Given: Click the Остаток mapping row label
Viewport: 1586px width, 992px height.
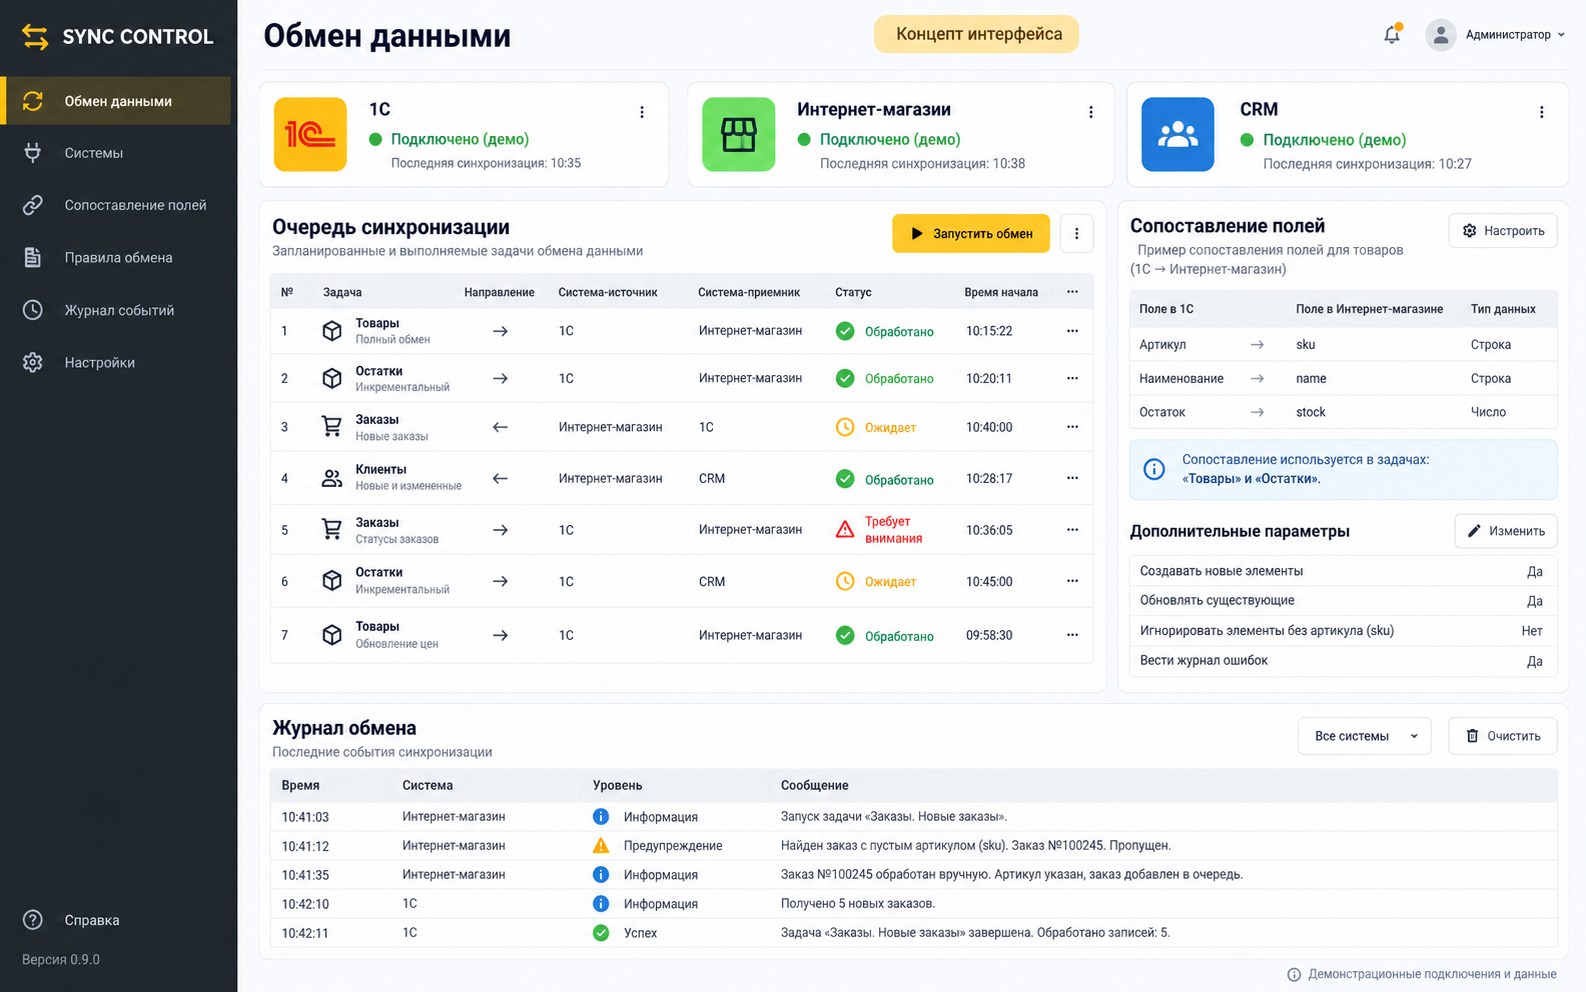Looking at the screenshot, I should (1162, 412).
